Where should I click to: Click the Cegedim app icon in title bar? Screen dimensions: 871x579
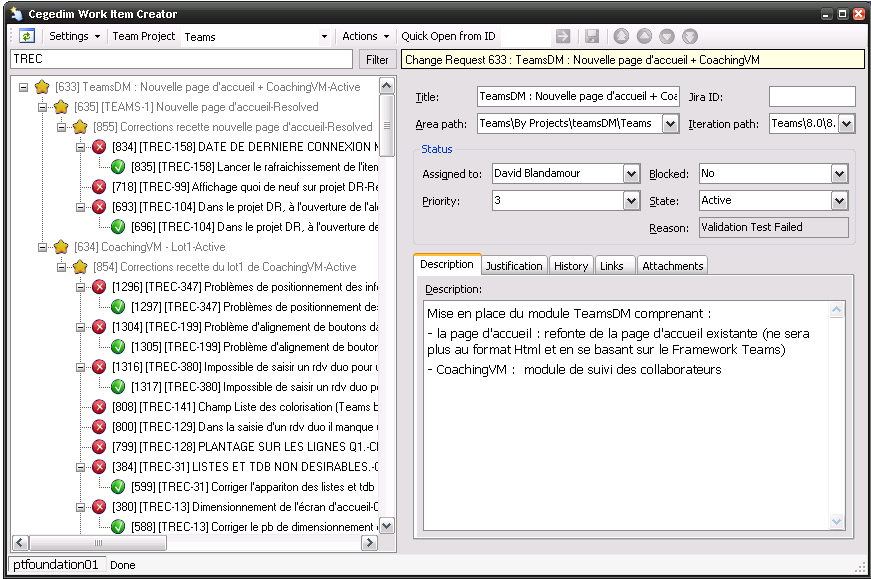(16, 13)
